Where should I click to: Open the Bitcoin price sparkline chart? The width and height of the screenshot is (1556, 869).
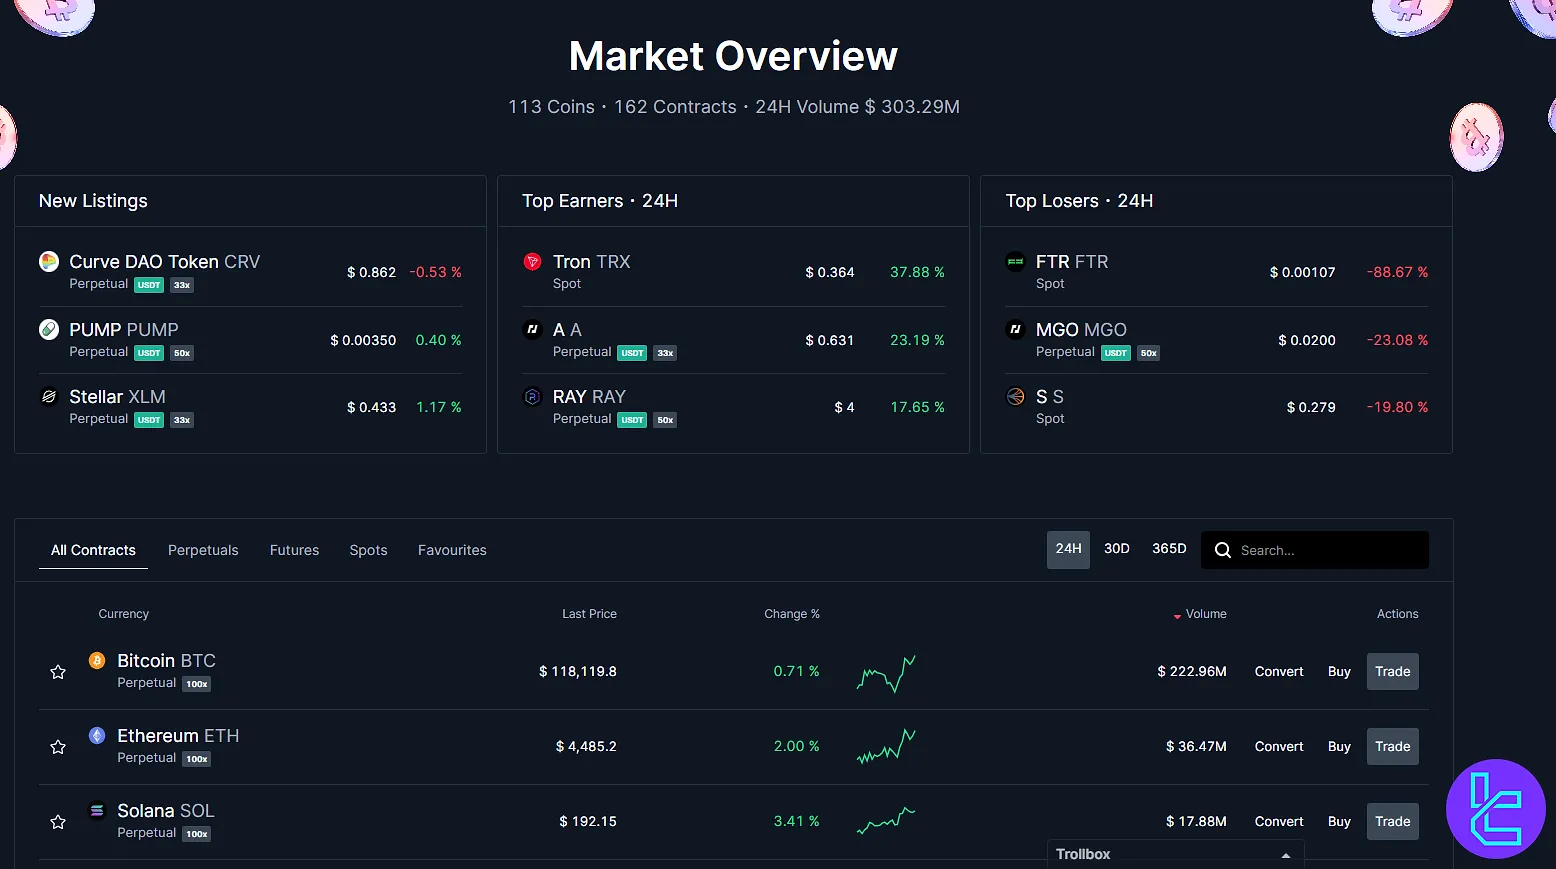886,674
